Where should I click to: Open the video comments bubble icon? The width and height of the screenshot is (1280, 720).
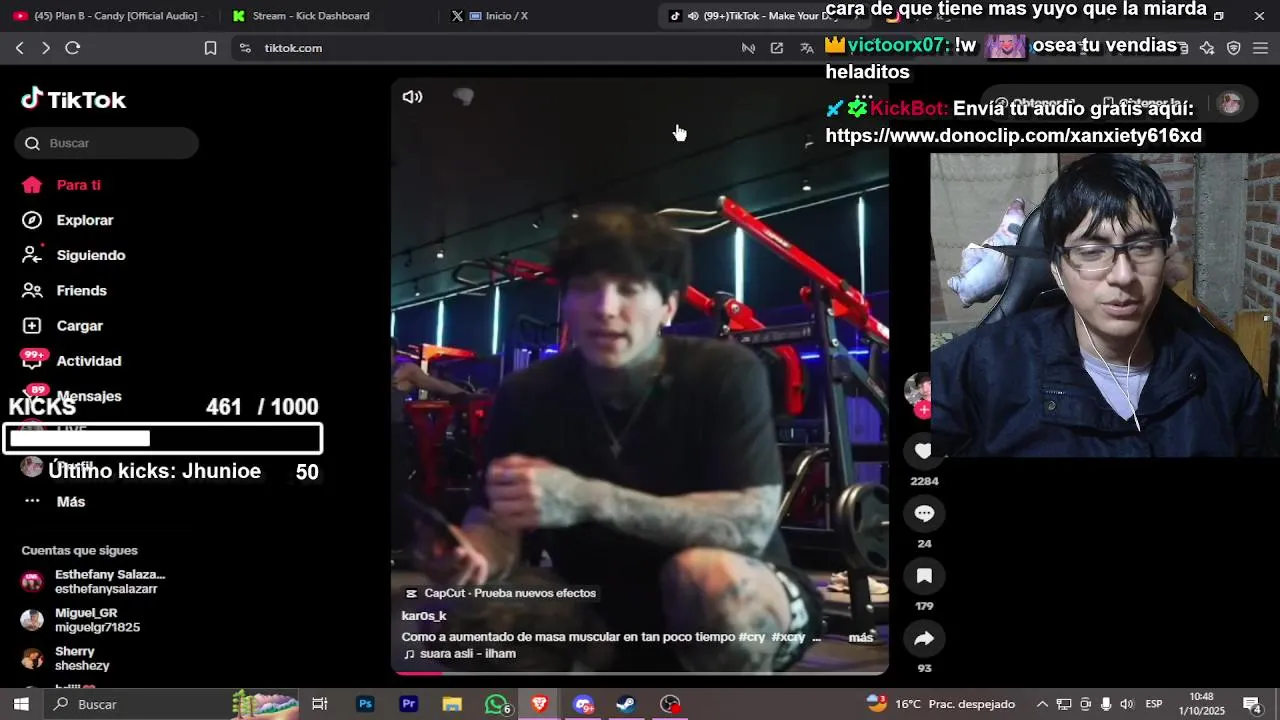pos(924,514)
